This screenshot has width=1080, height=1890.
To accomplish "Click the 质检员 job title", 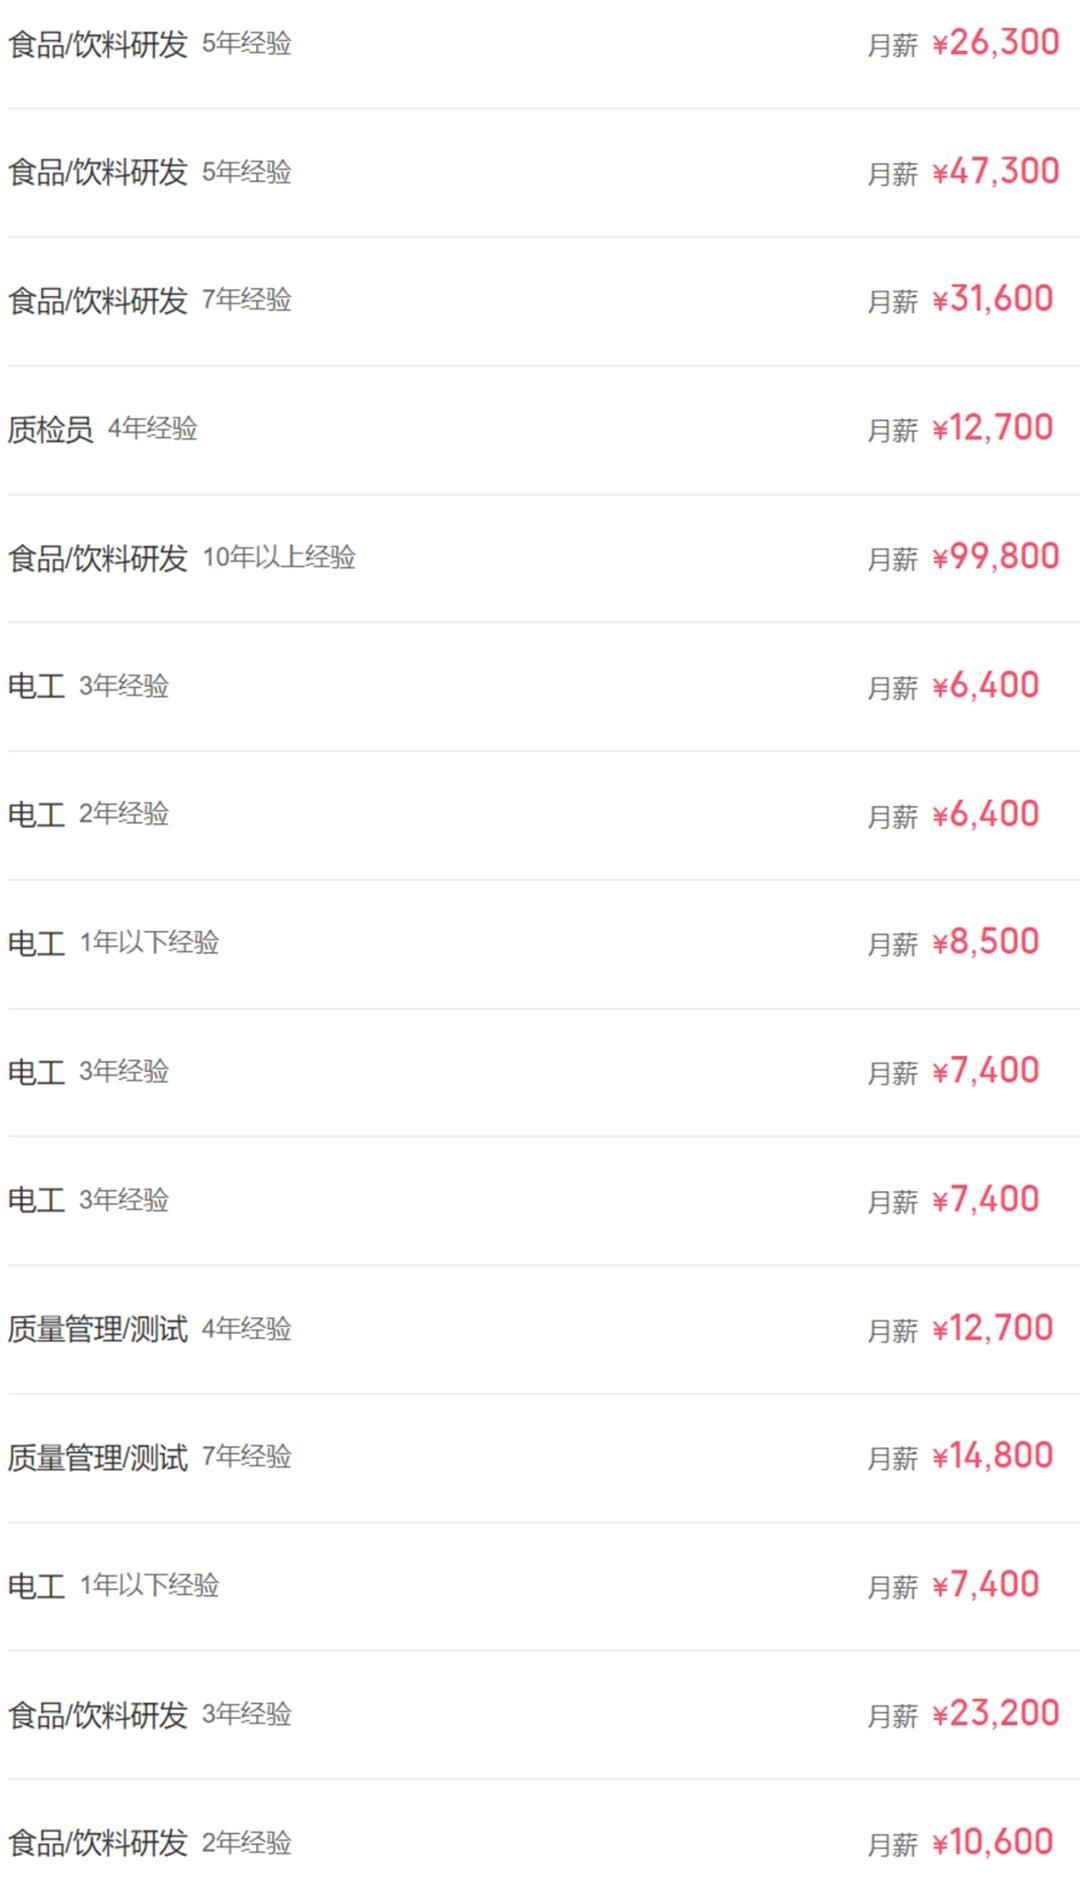I will coord(50,429).
